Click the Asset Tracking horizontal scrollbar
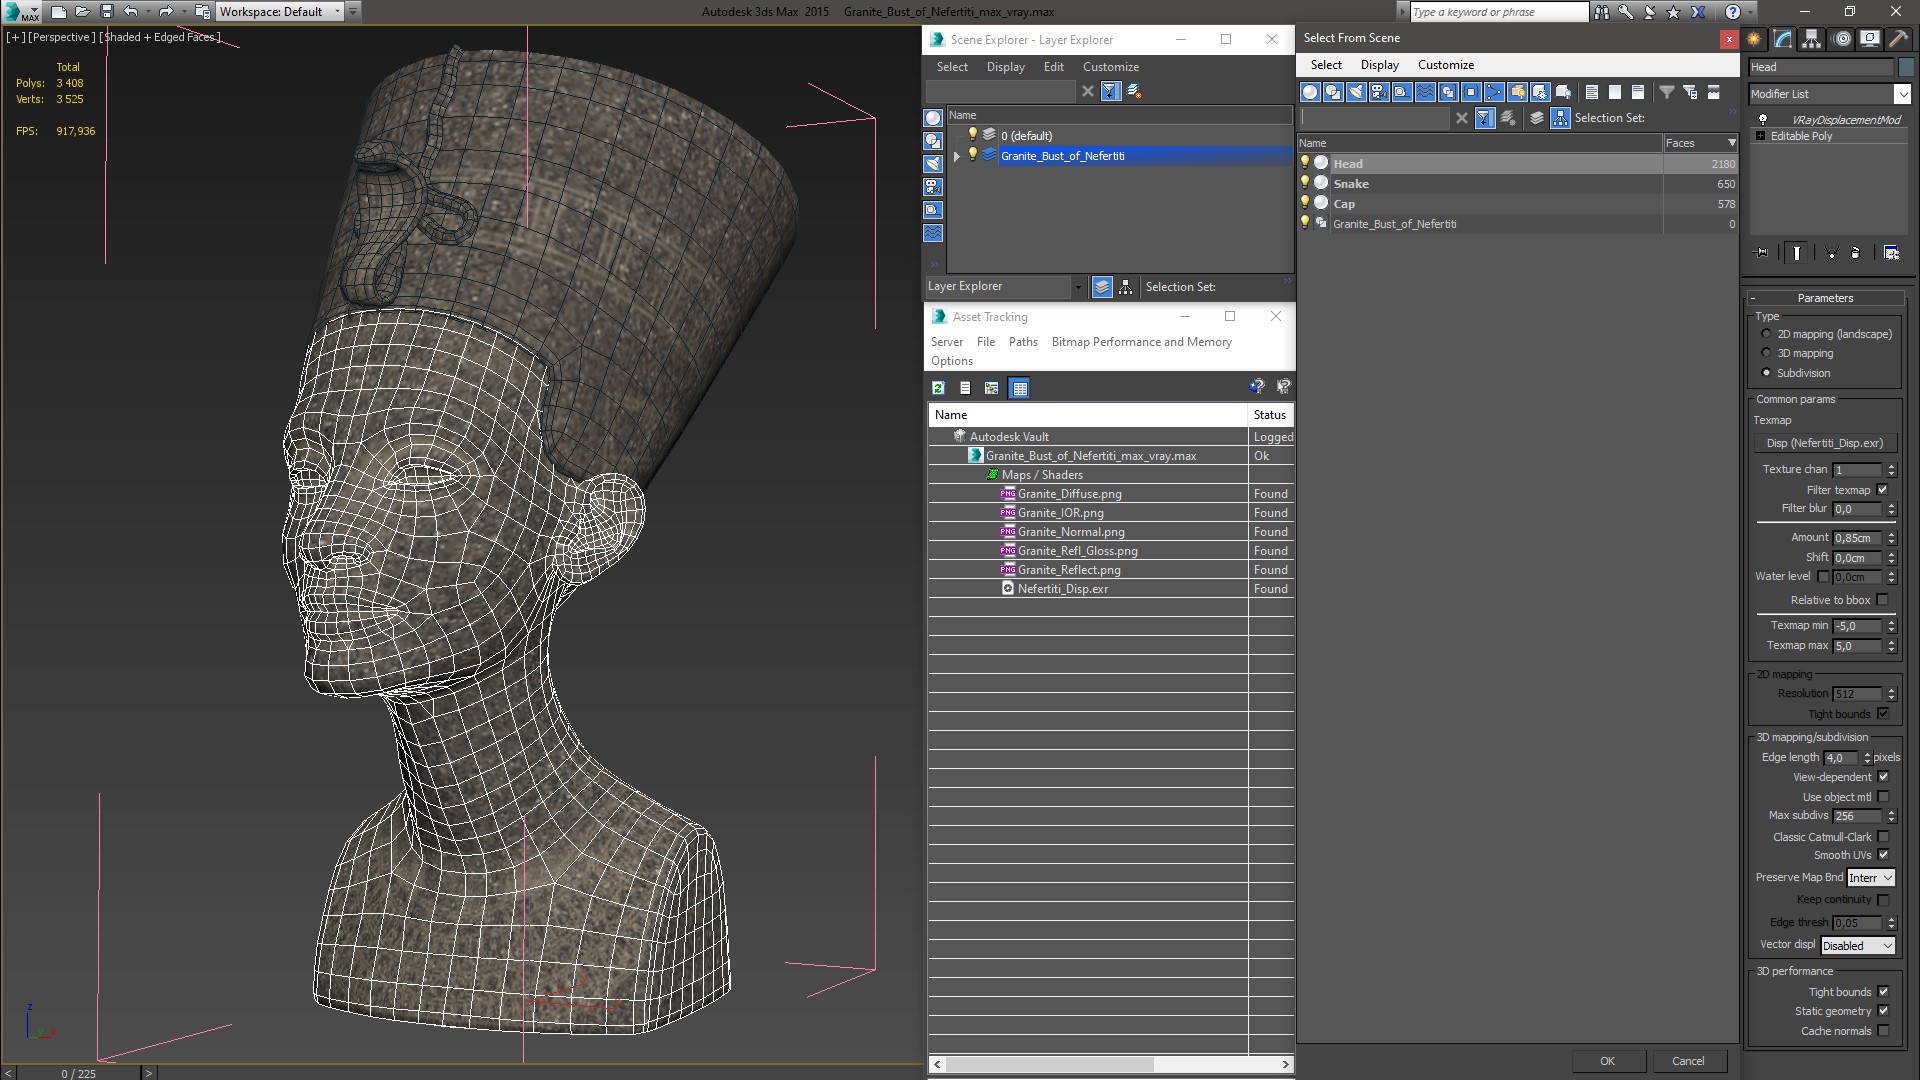This screenshot has width=1920, height=1080. point(1049,1064)
